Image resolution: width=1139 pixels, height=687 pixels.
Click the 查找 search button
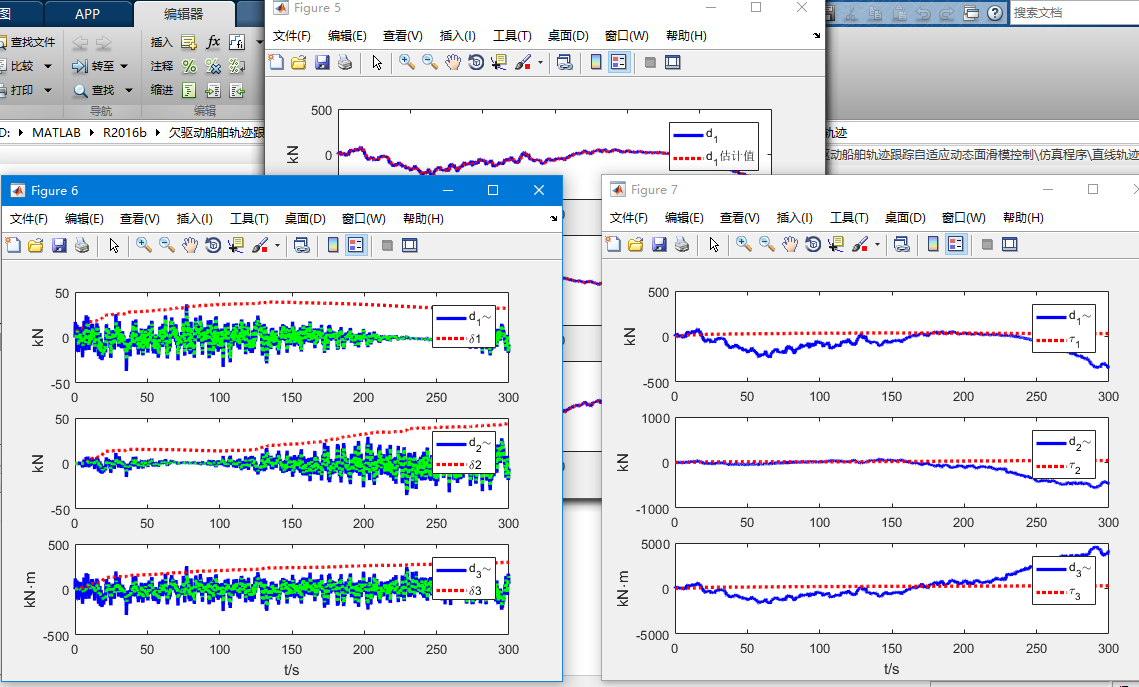pyautogui.click(x=94, y=90)
